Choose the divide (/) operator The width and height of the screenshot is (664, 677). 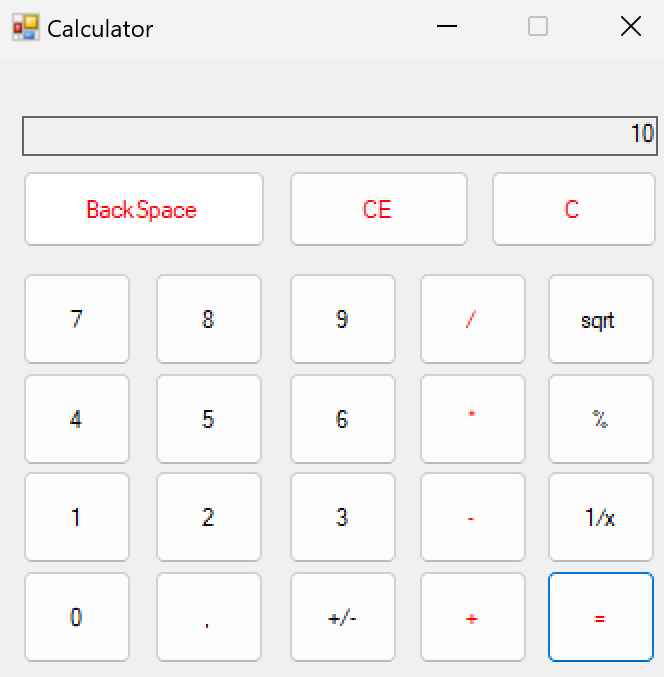(473, 319)
